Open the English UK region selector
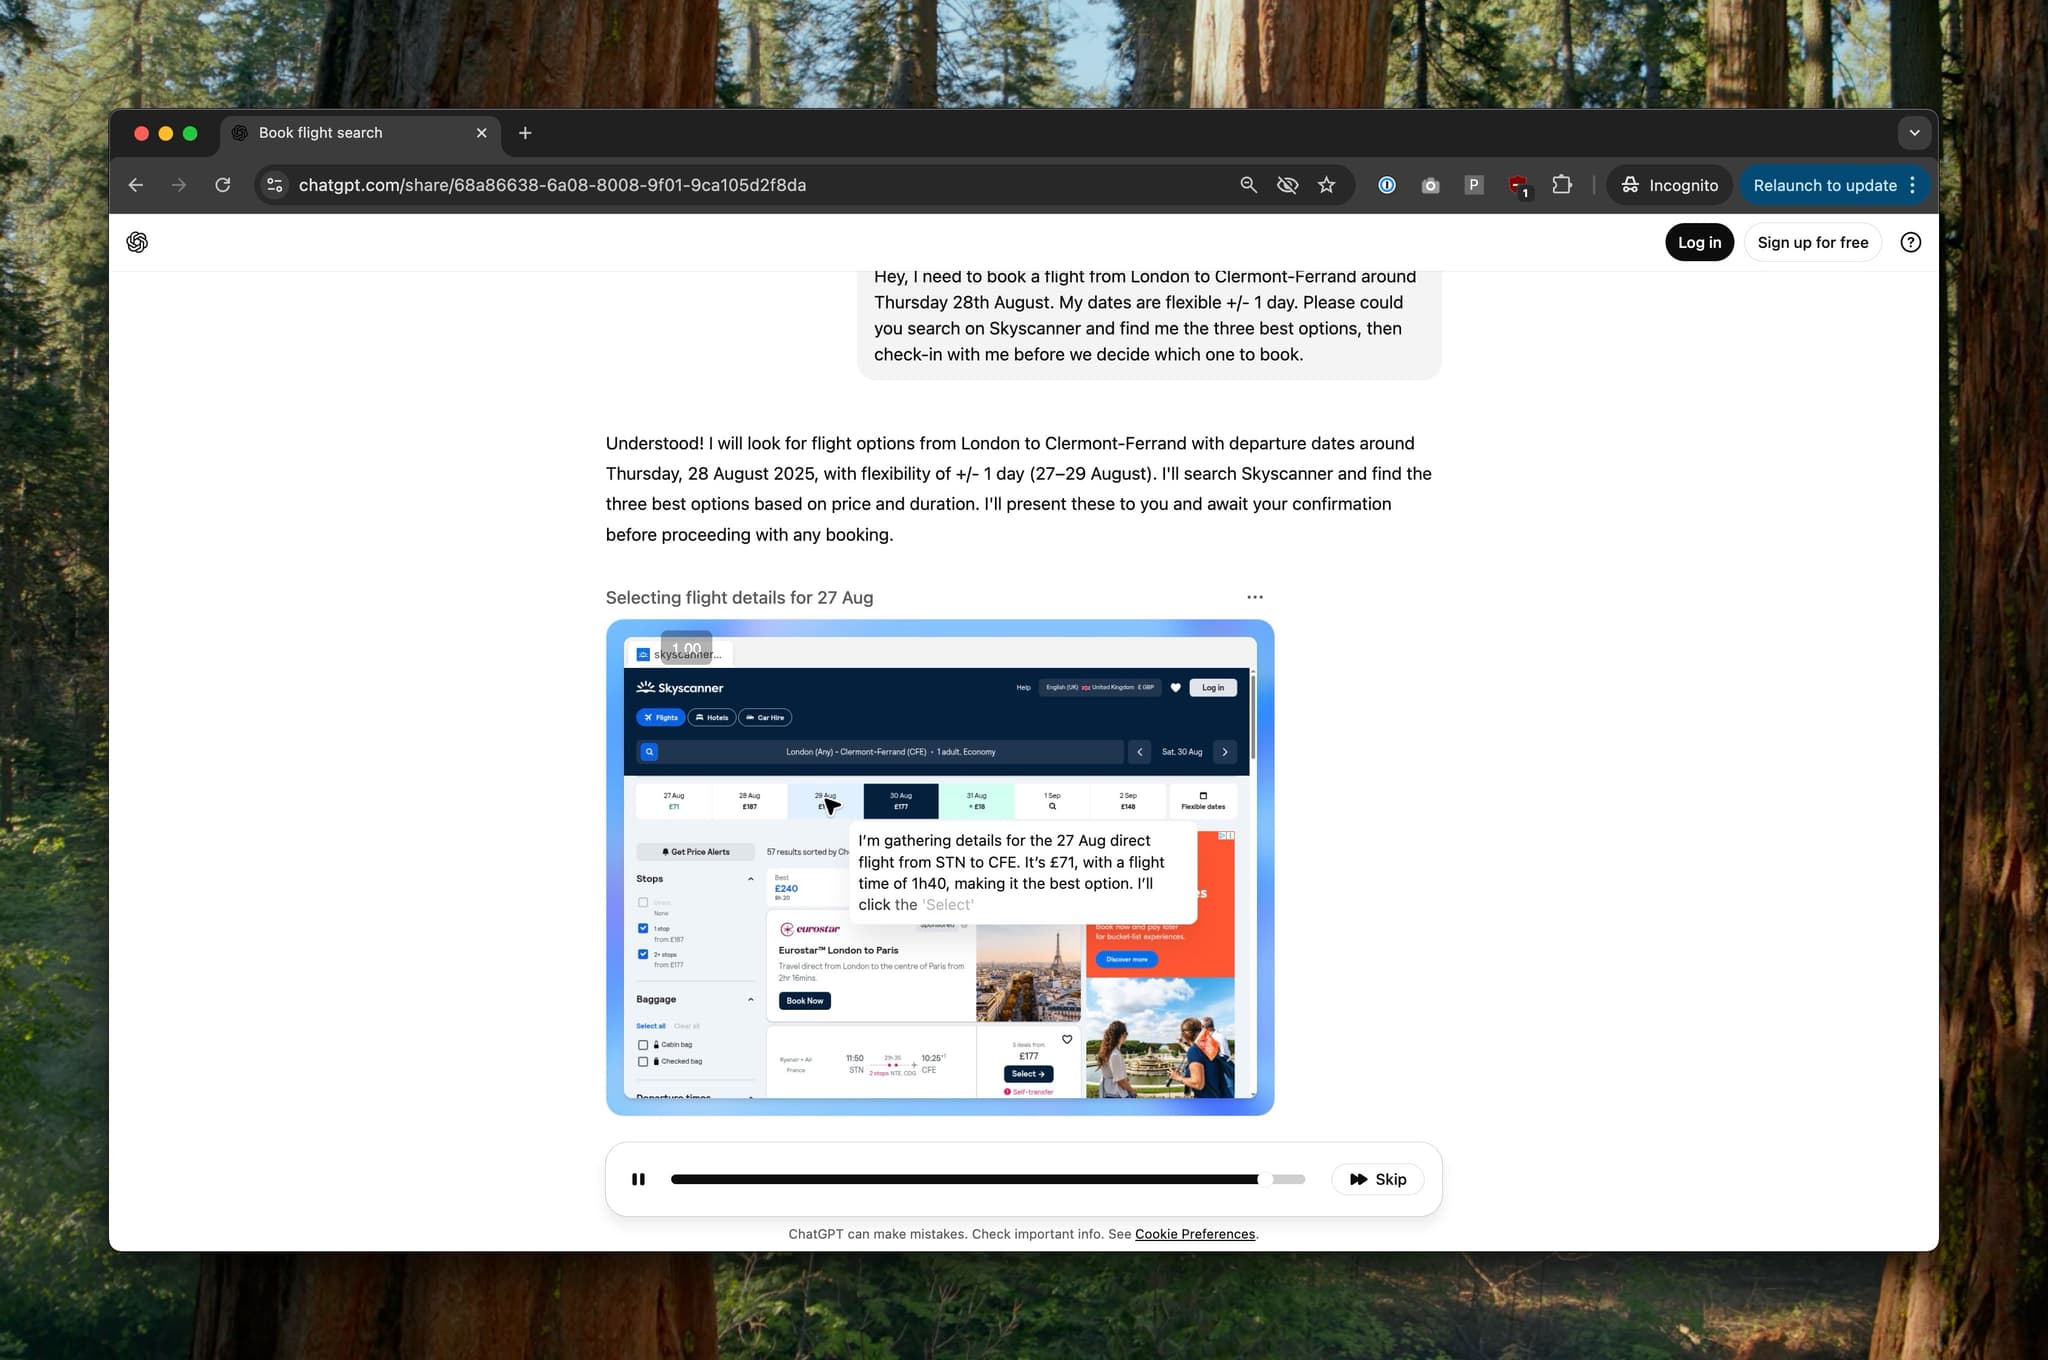This screenshot has height=1360, width=2048. [x=1100, y=688]
